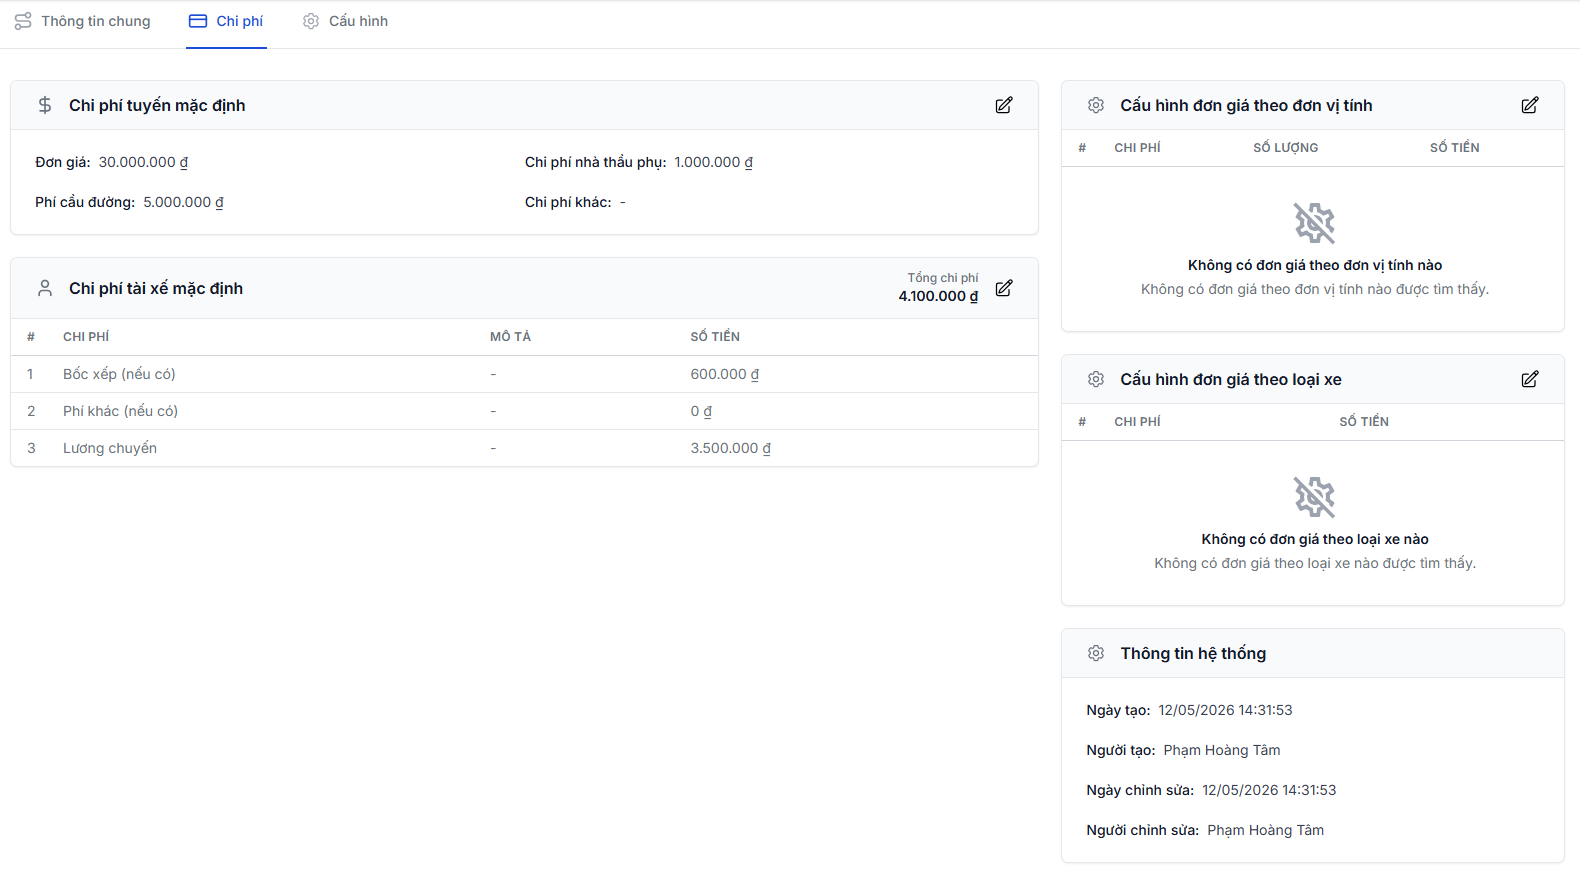1580x888 pixels.
Task: Switch to the Thông tin chung tab
Action: pyautogui.click(x=83, y=21)
